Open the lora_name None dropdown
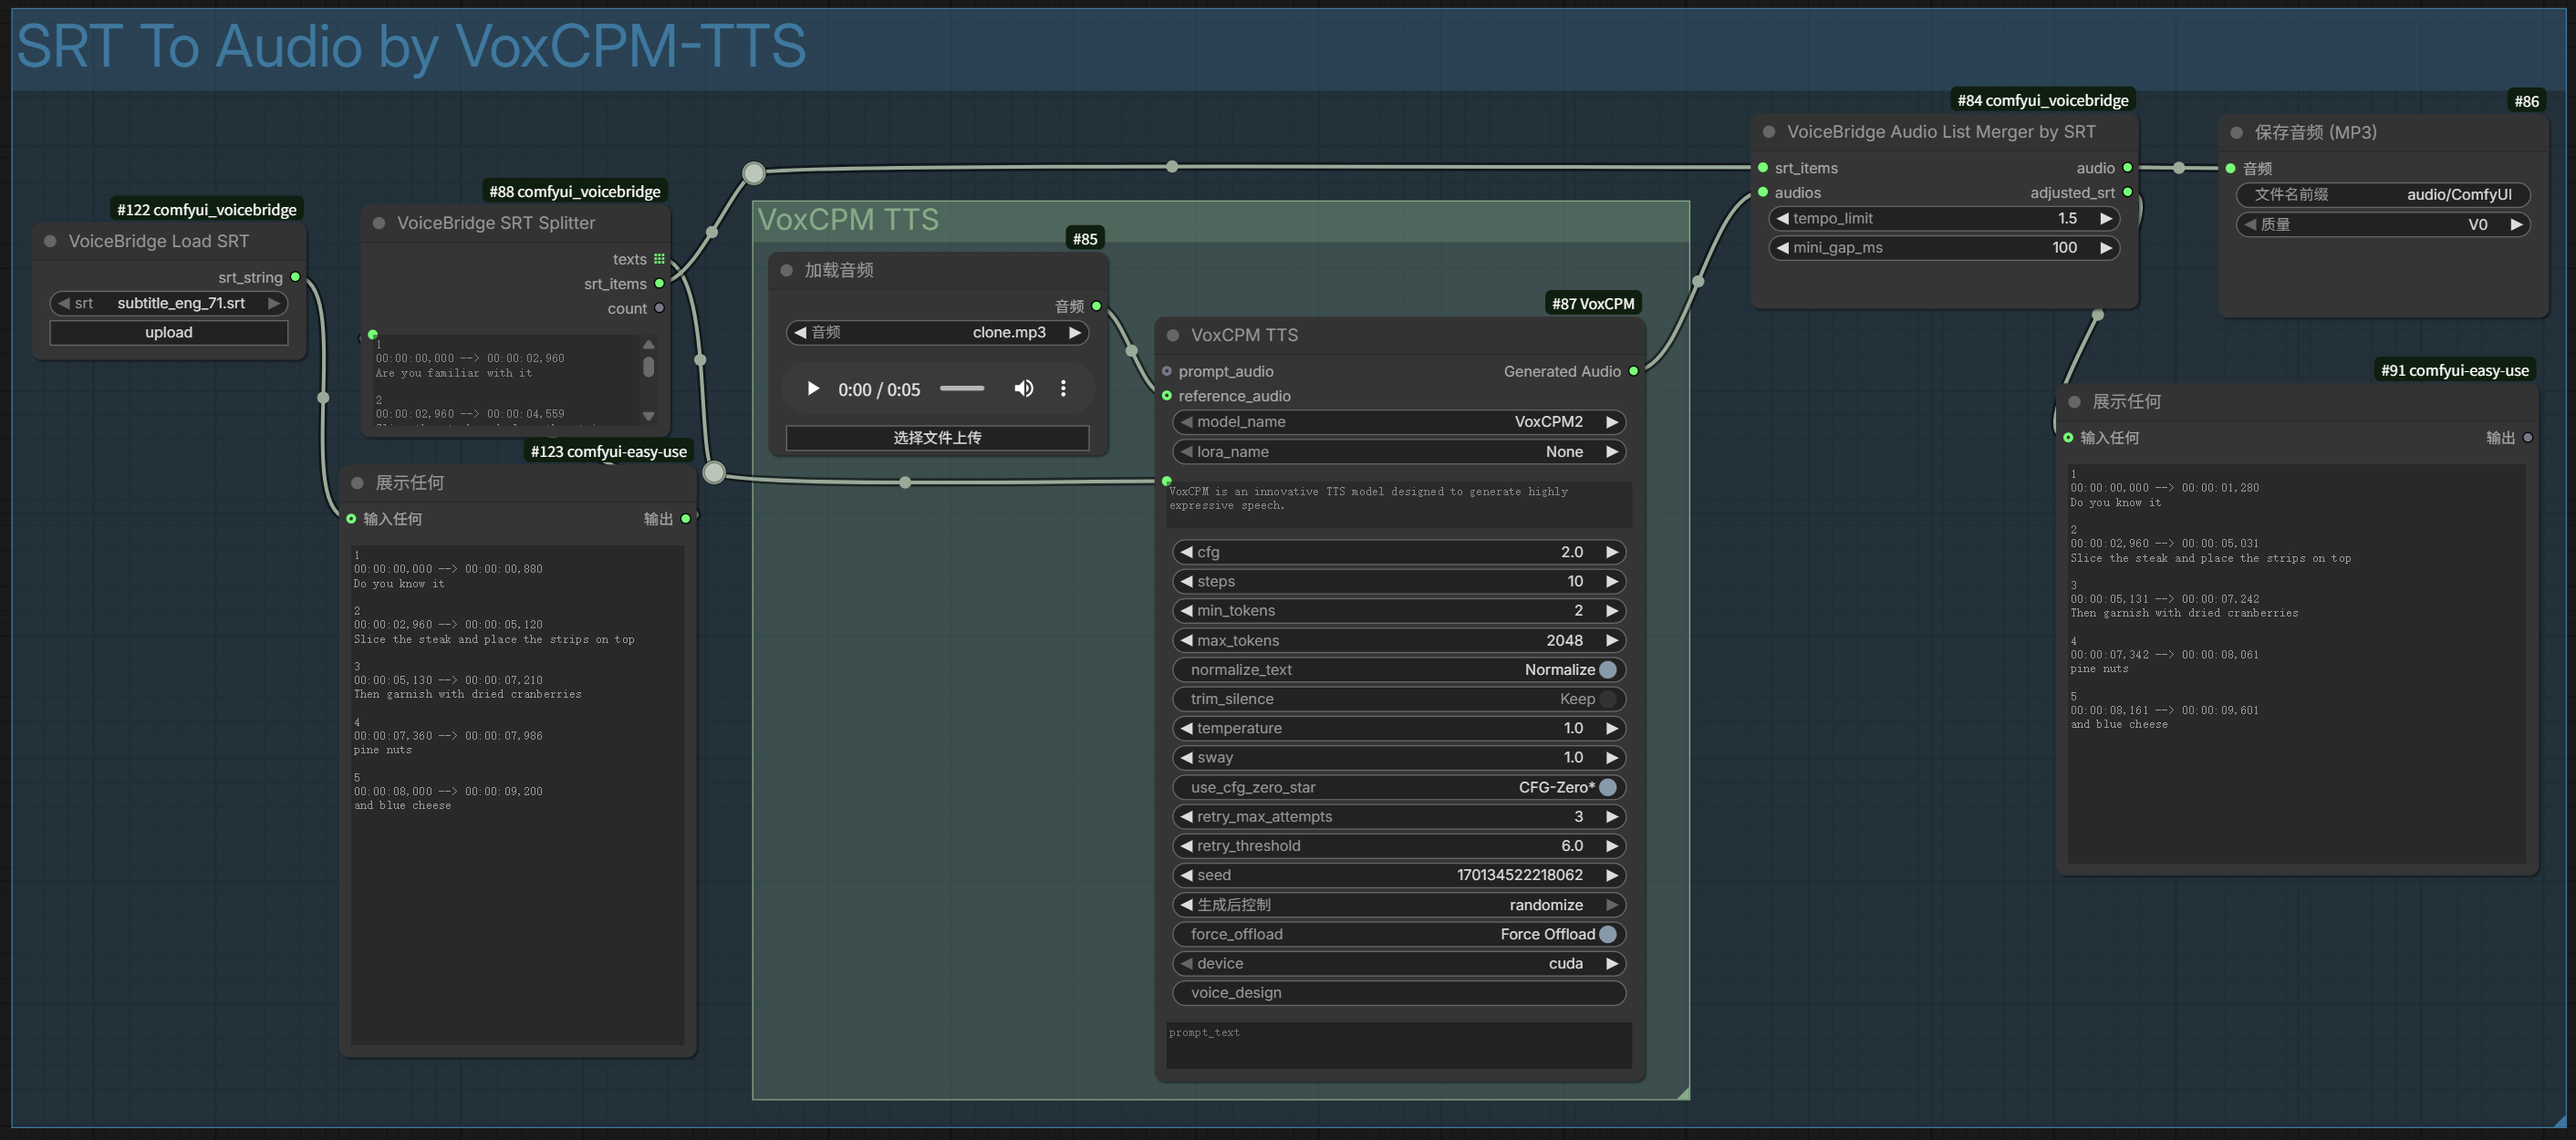The height and width of the screenshot is (1140, 2576). coord(1398,452)
